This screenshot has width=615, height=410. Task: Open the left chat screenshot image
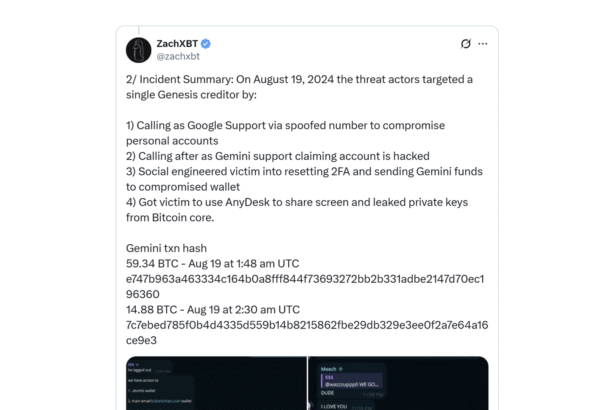(215, 383)
